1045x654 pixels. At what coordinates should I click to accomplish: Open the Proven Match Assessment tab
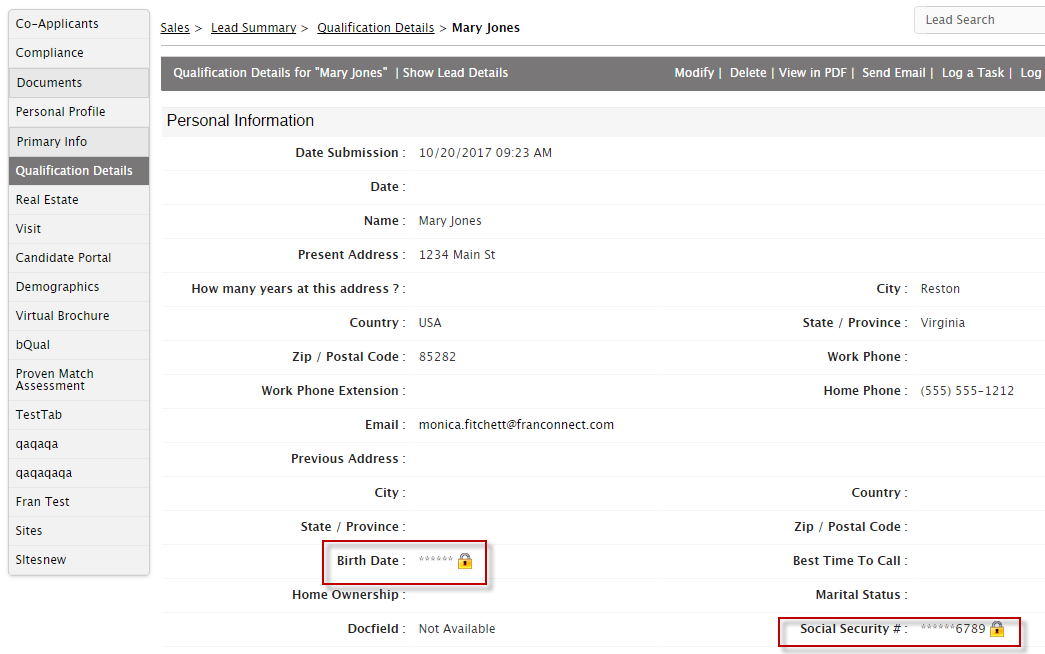[79, 380]
